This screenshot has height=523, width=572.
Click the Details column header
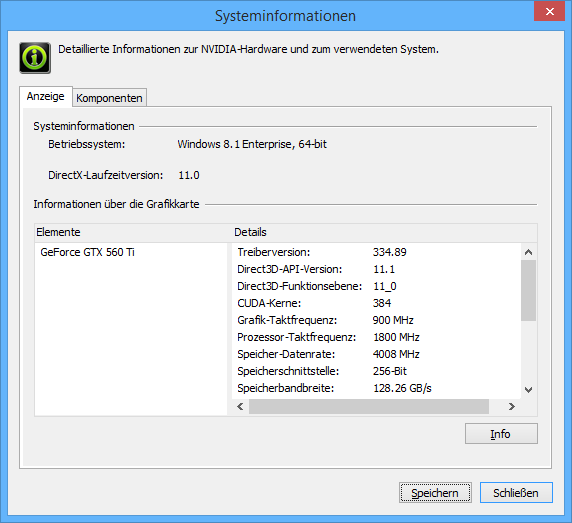pyautogui.click(x=384, y=232)
